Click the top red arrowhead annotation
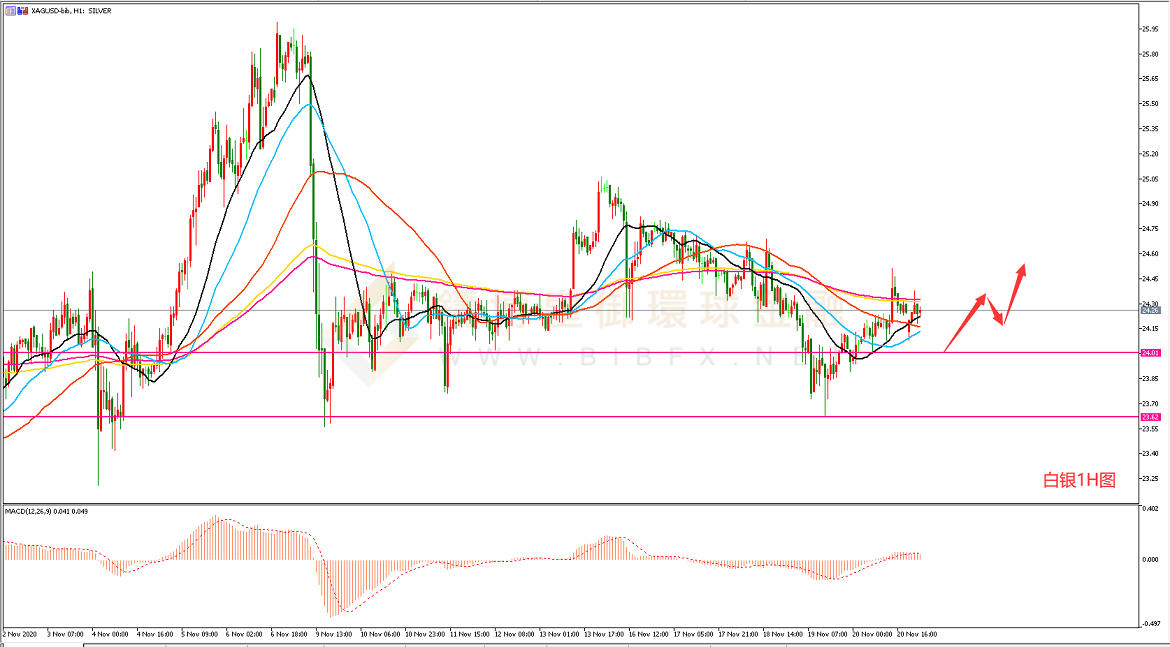Viewport: 1170px width, 647px height. (x=1021, y=268)
